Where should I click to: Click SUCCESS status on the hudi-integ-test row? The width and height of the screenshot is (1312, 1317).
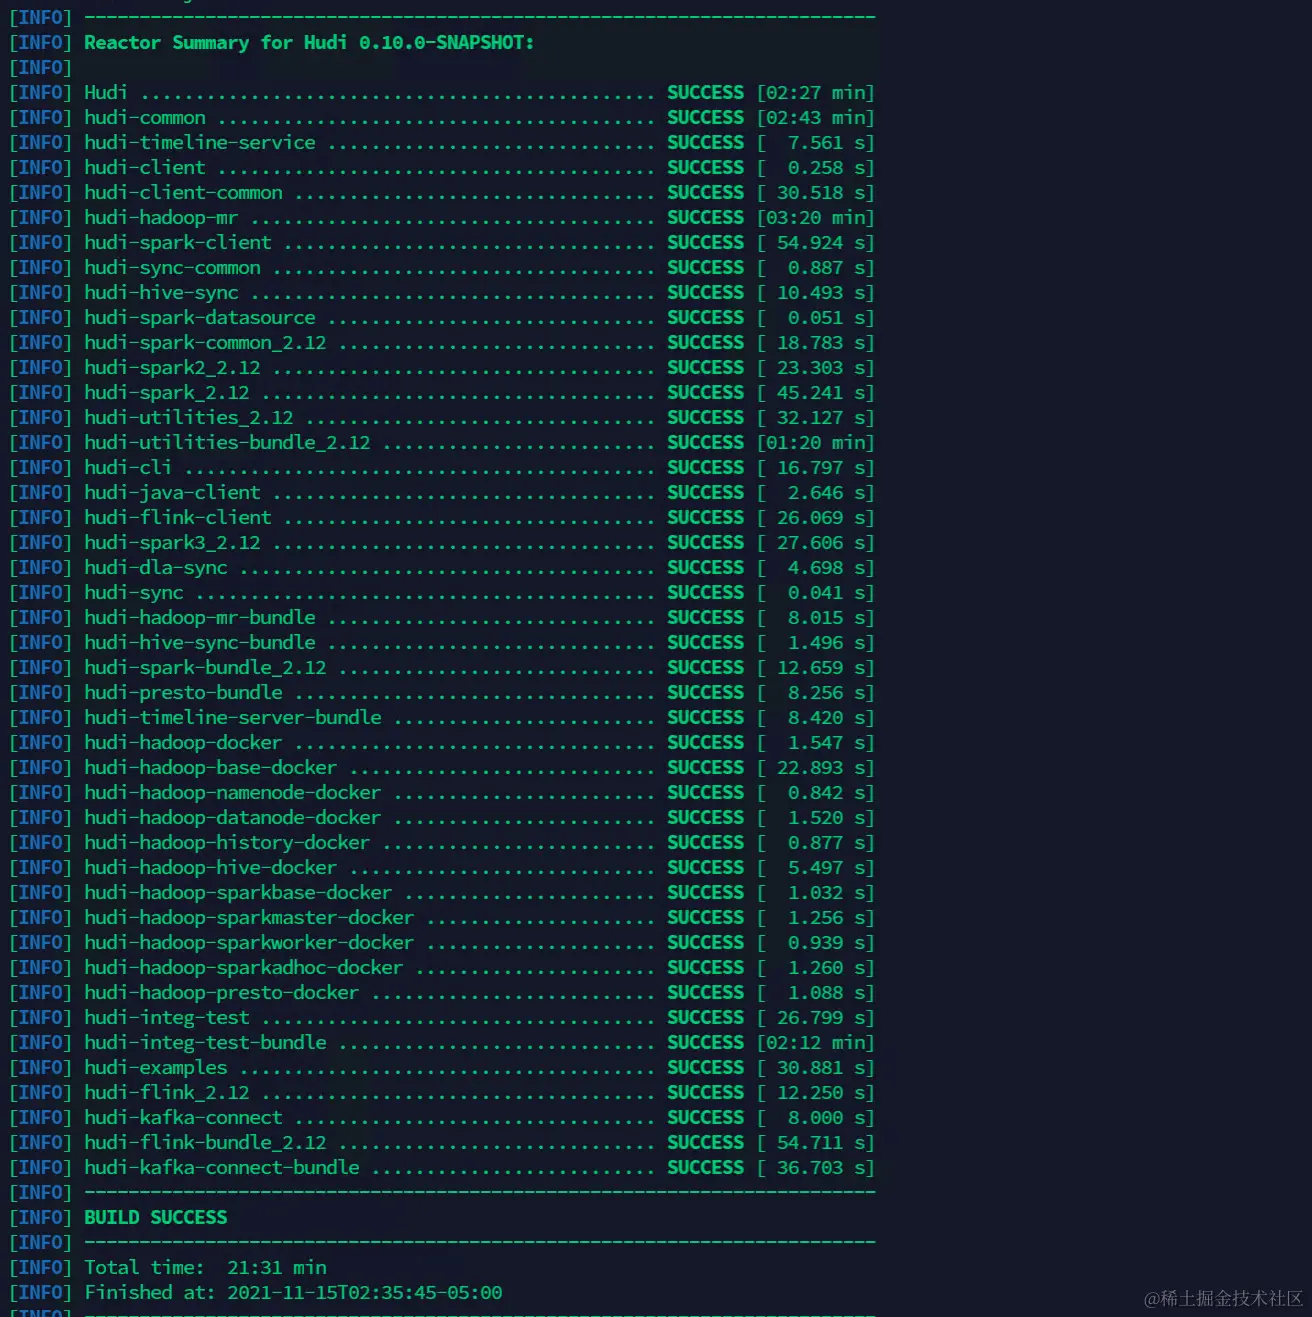706,1017
